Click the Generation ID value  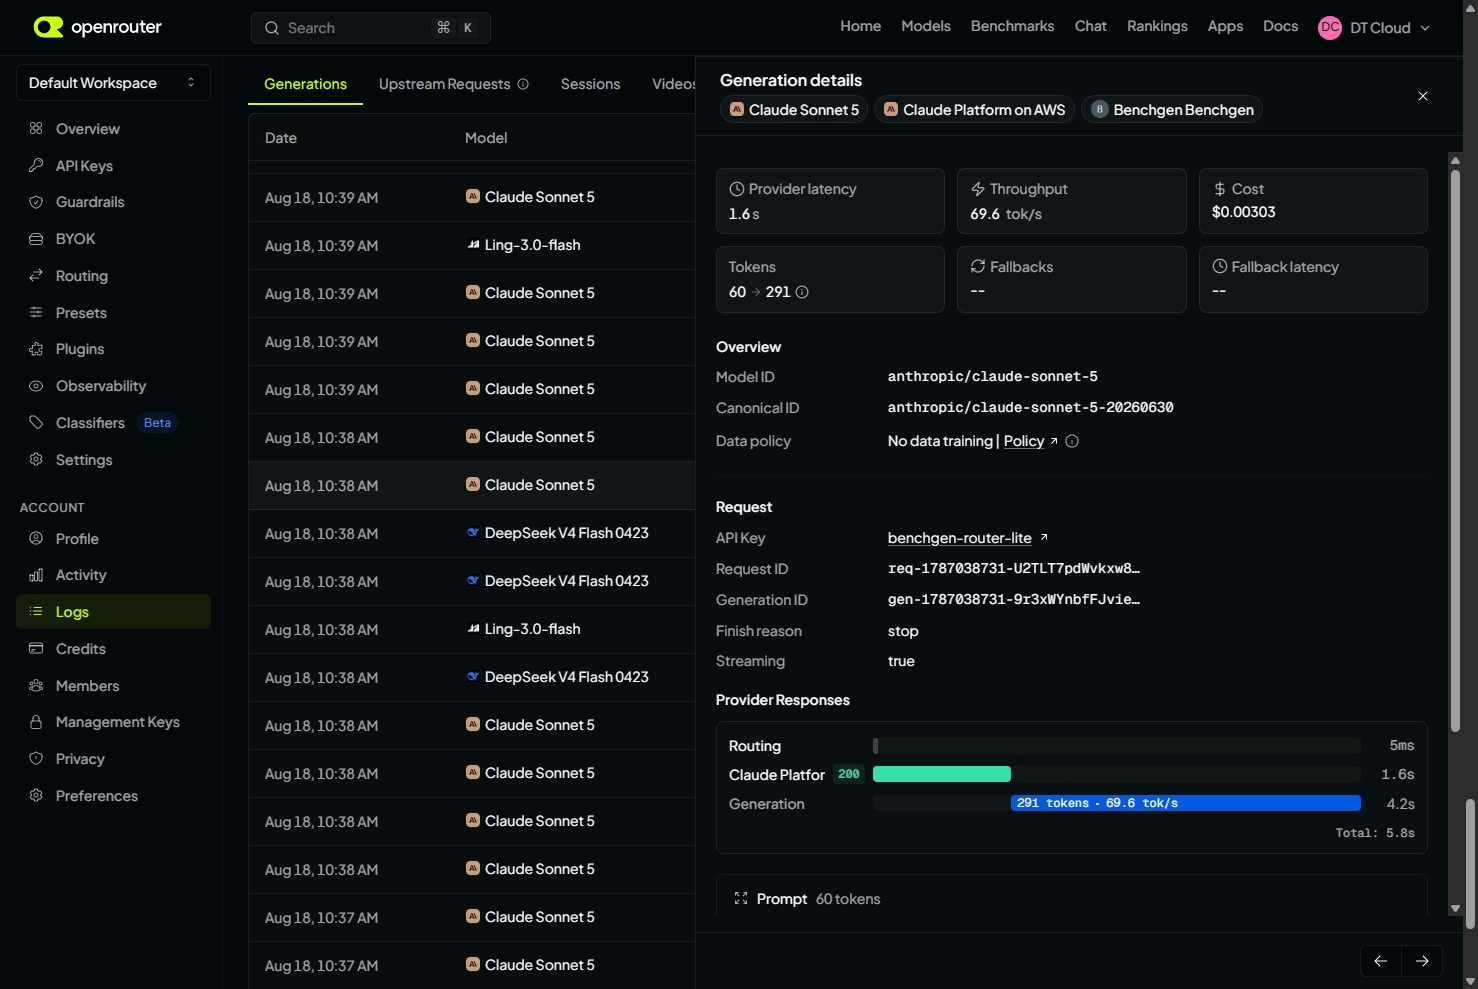coord(1014,600)
